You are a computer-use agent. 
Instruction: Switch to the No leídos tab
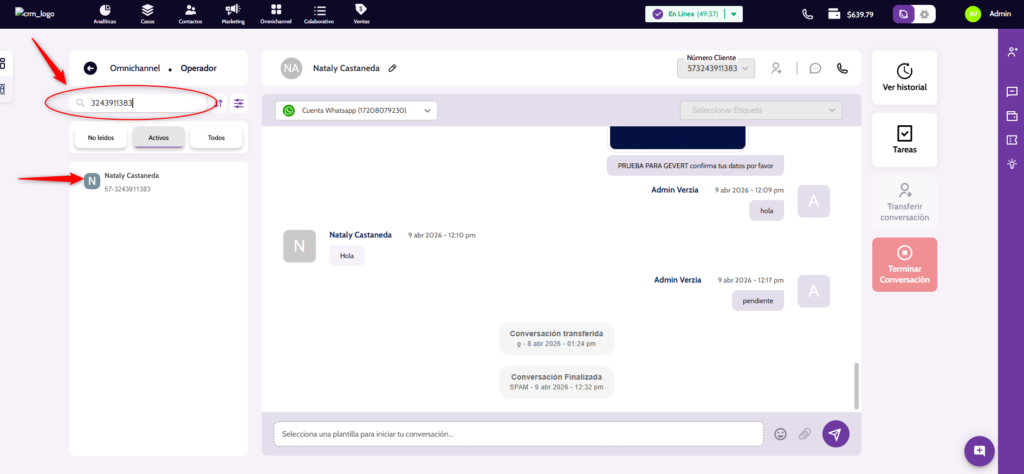pyautogui.click(x=100, y=138)
